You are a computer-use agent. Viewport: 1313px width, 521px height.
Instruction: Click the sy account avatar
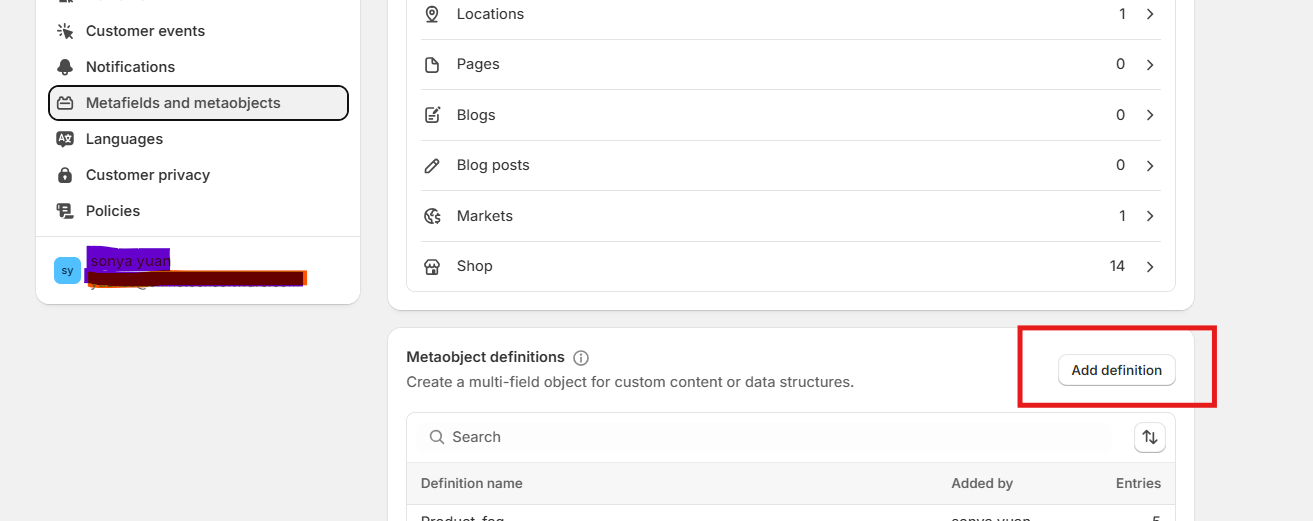(67, 270)
